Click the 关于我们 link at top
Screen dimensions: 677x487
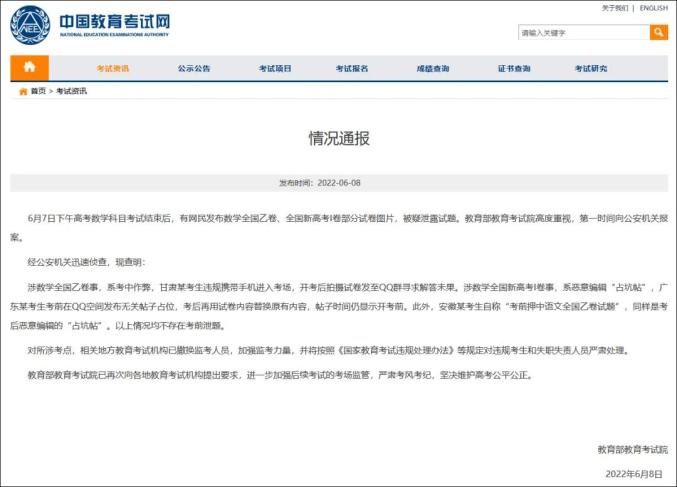(x=615, y=8)
